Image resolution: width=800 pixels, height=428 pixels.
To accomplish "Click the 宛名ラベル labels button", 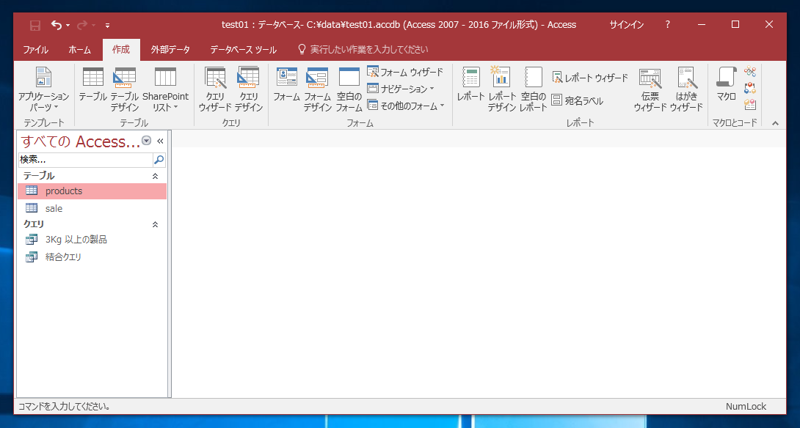I will click(x=577, y=100).
